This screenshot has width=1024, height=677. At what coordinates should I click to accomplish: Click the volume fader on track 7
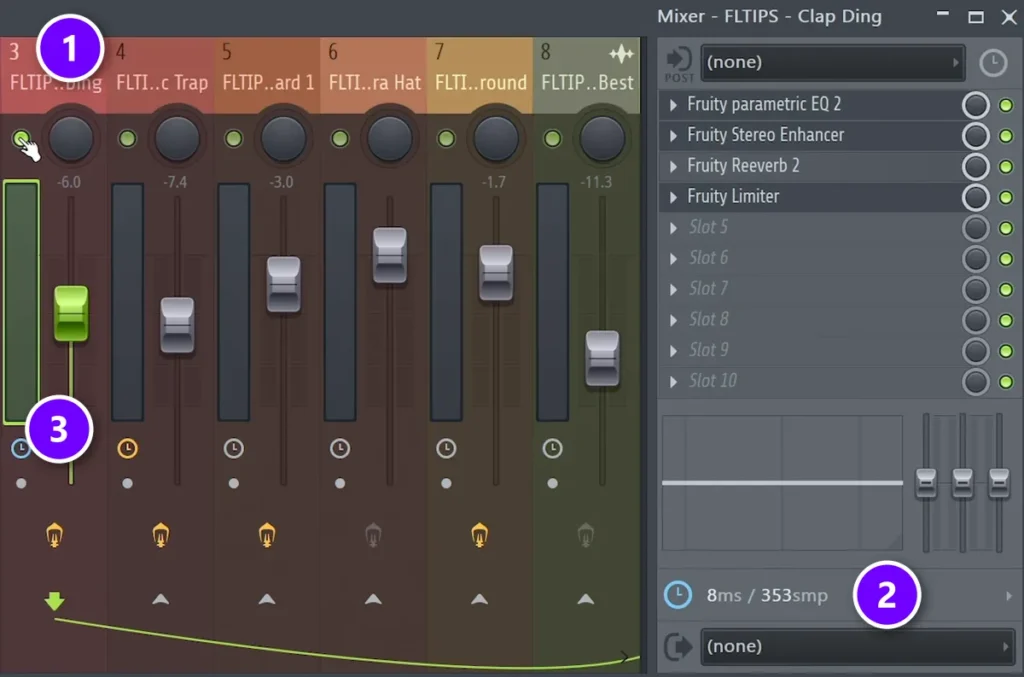[496, 272]
